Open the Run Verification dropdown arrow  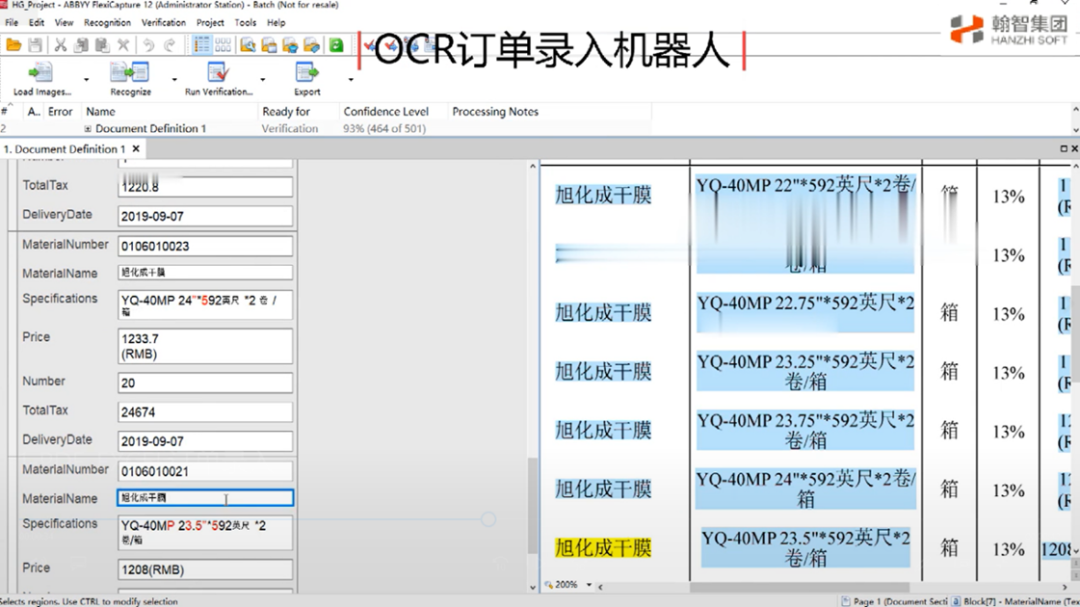click(262, 80)
